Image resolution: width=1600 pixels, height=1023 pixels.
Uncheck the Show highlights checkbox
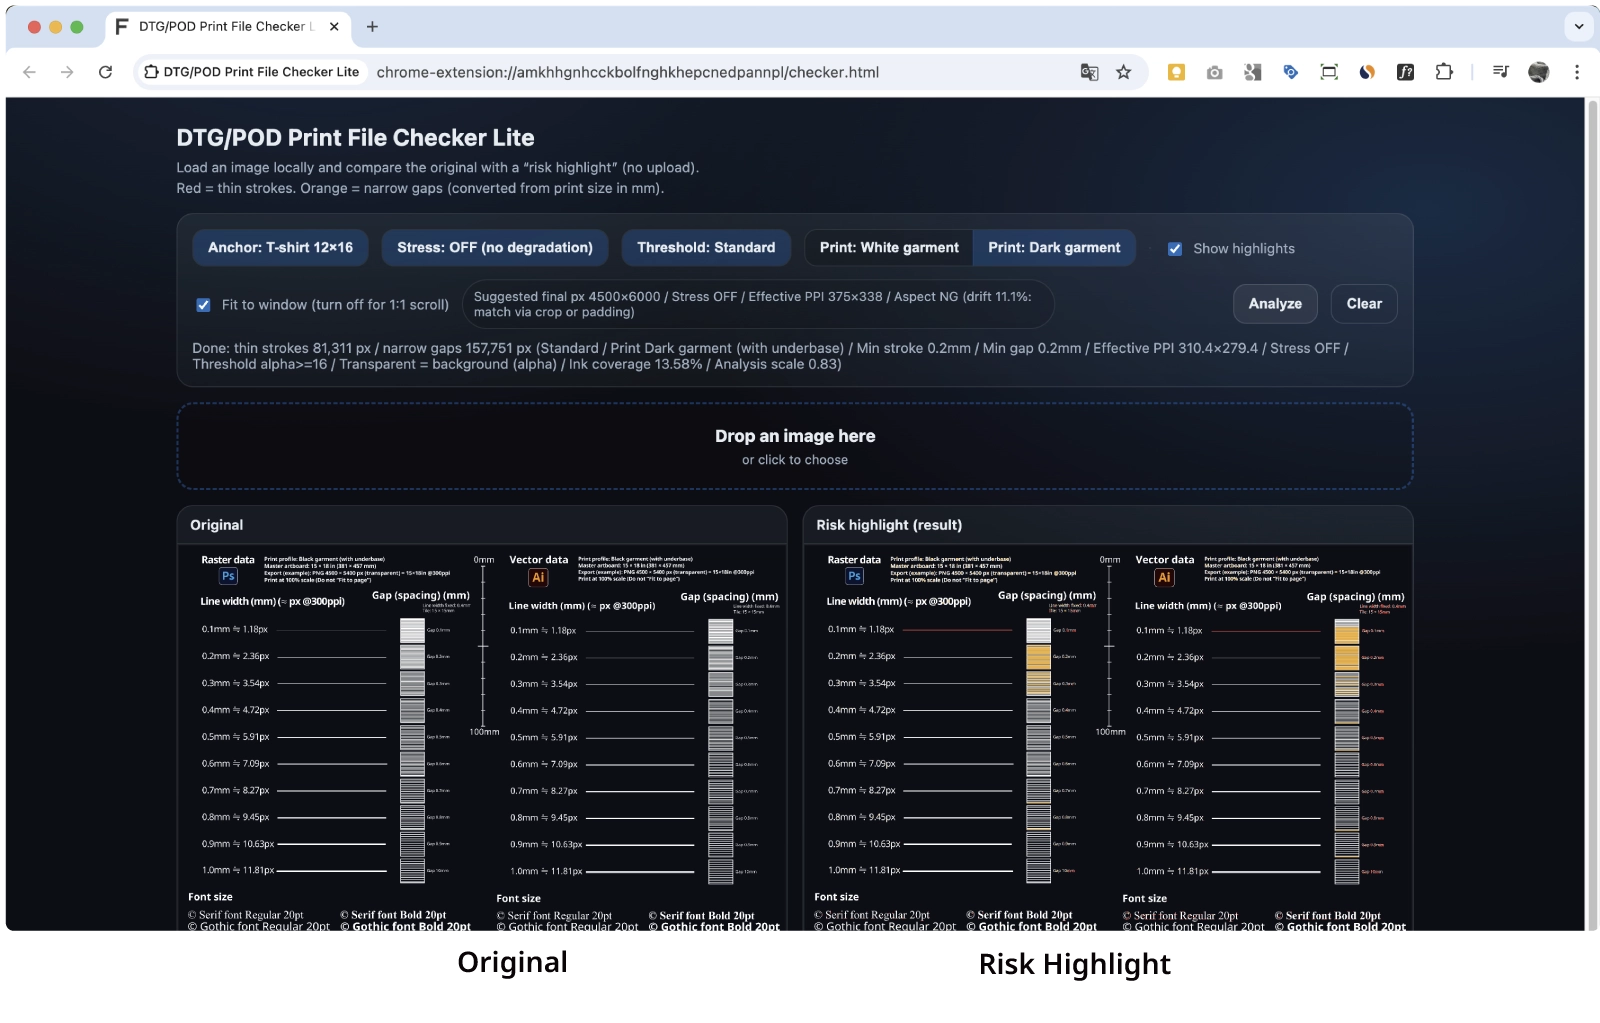point(1175,249)
